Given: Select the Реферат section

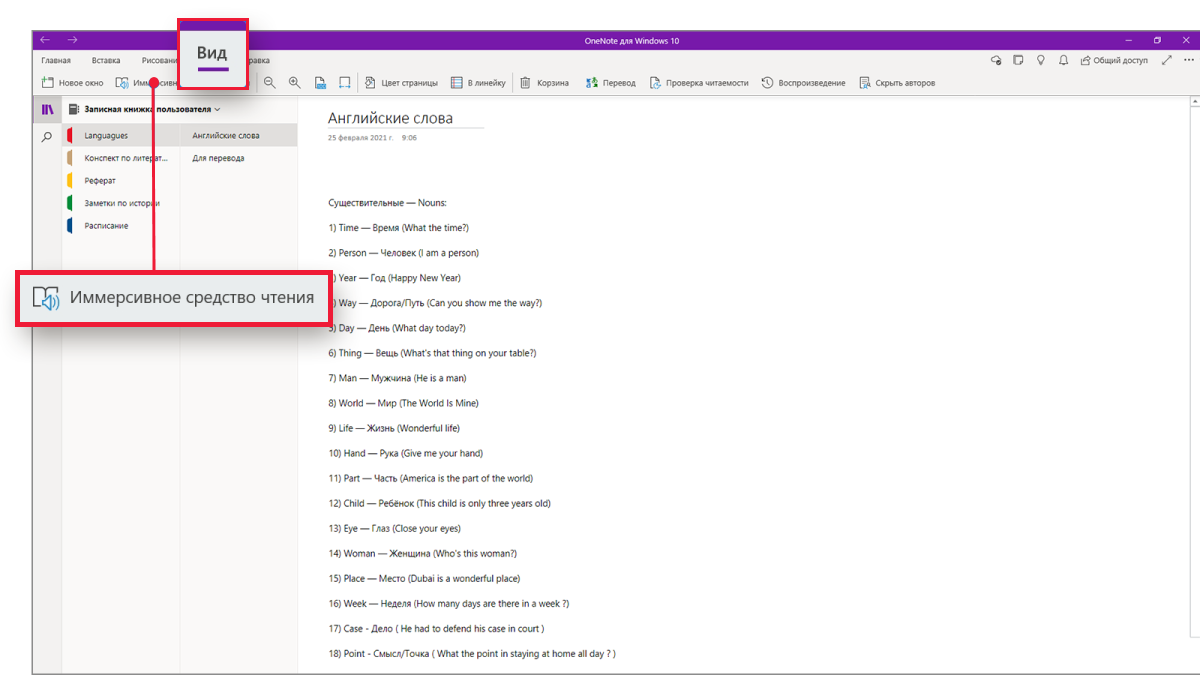Looking at the screenshot, I should click(x=121, y=181).
